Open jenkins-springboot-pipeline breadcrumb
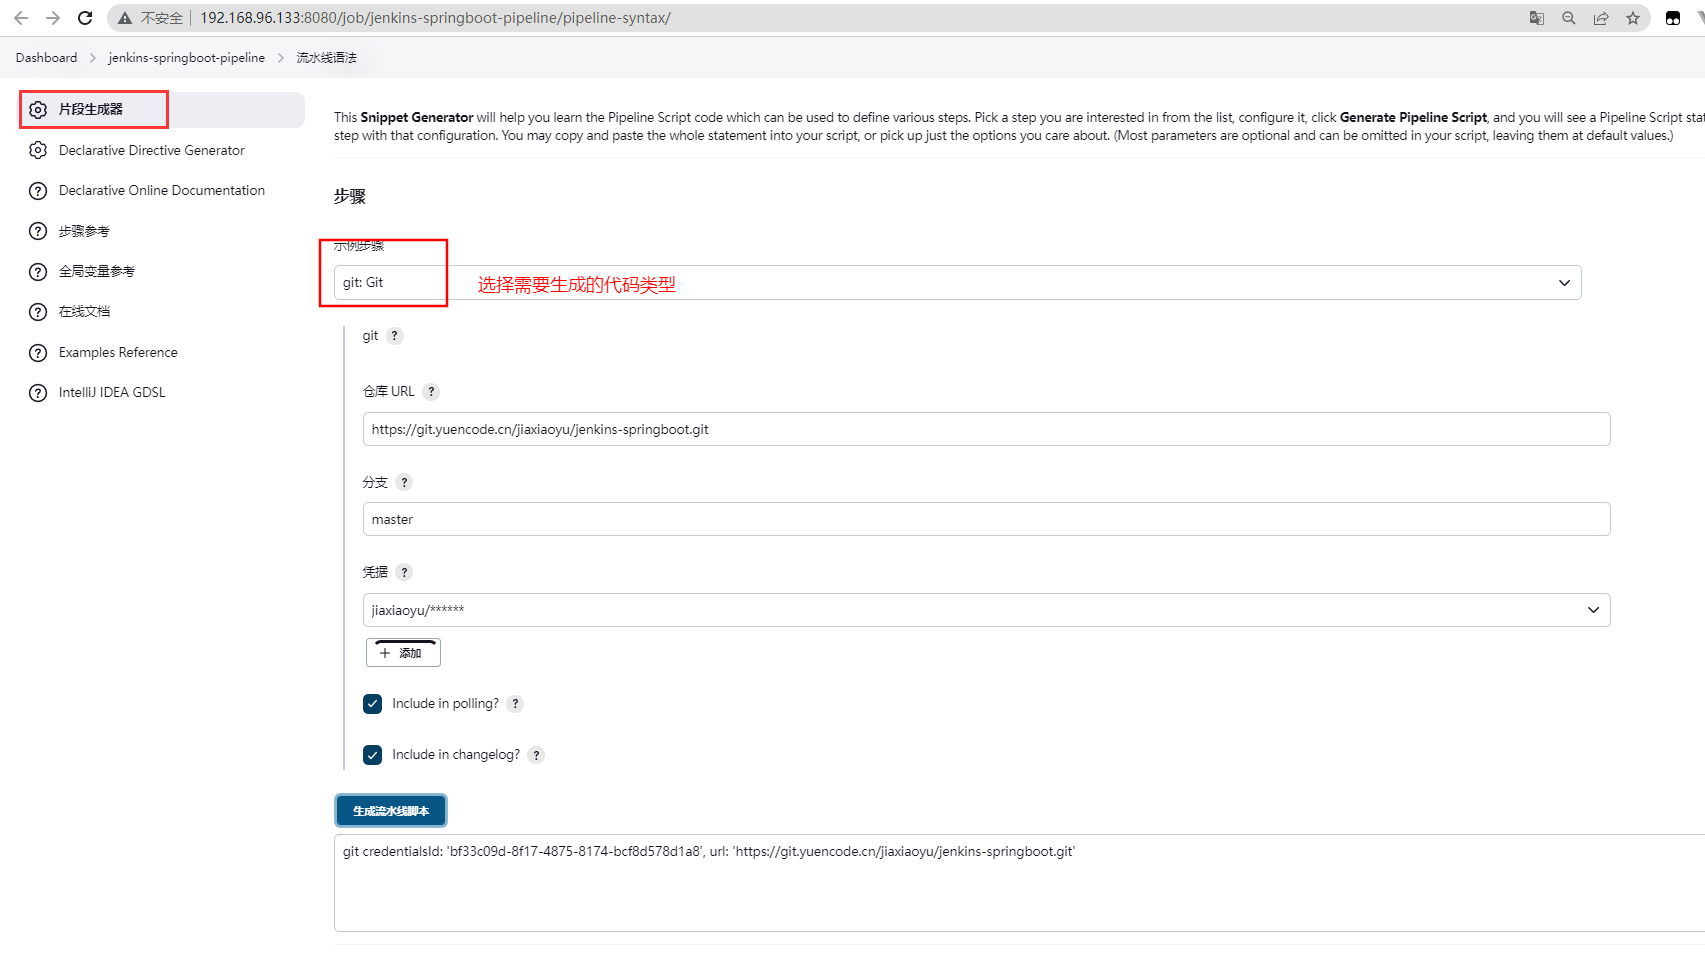 click(x=187, y=58)
